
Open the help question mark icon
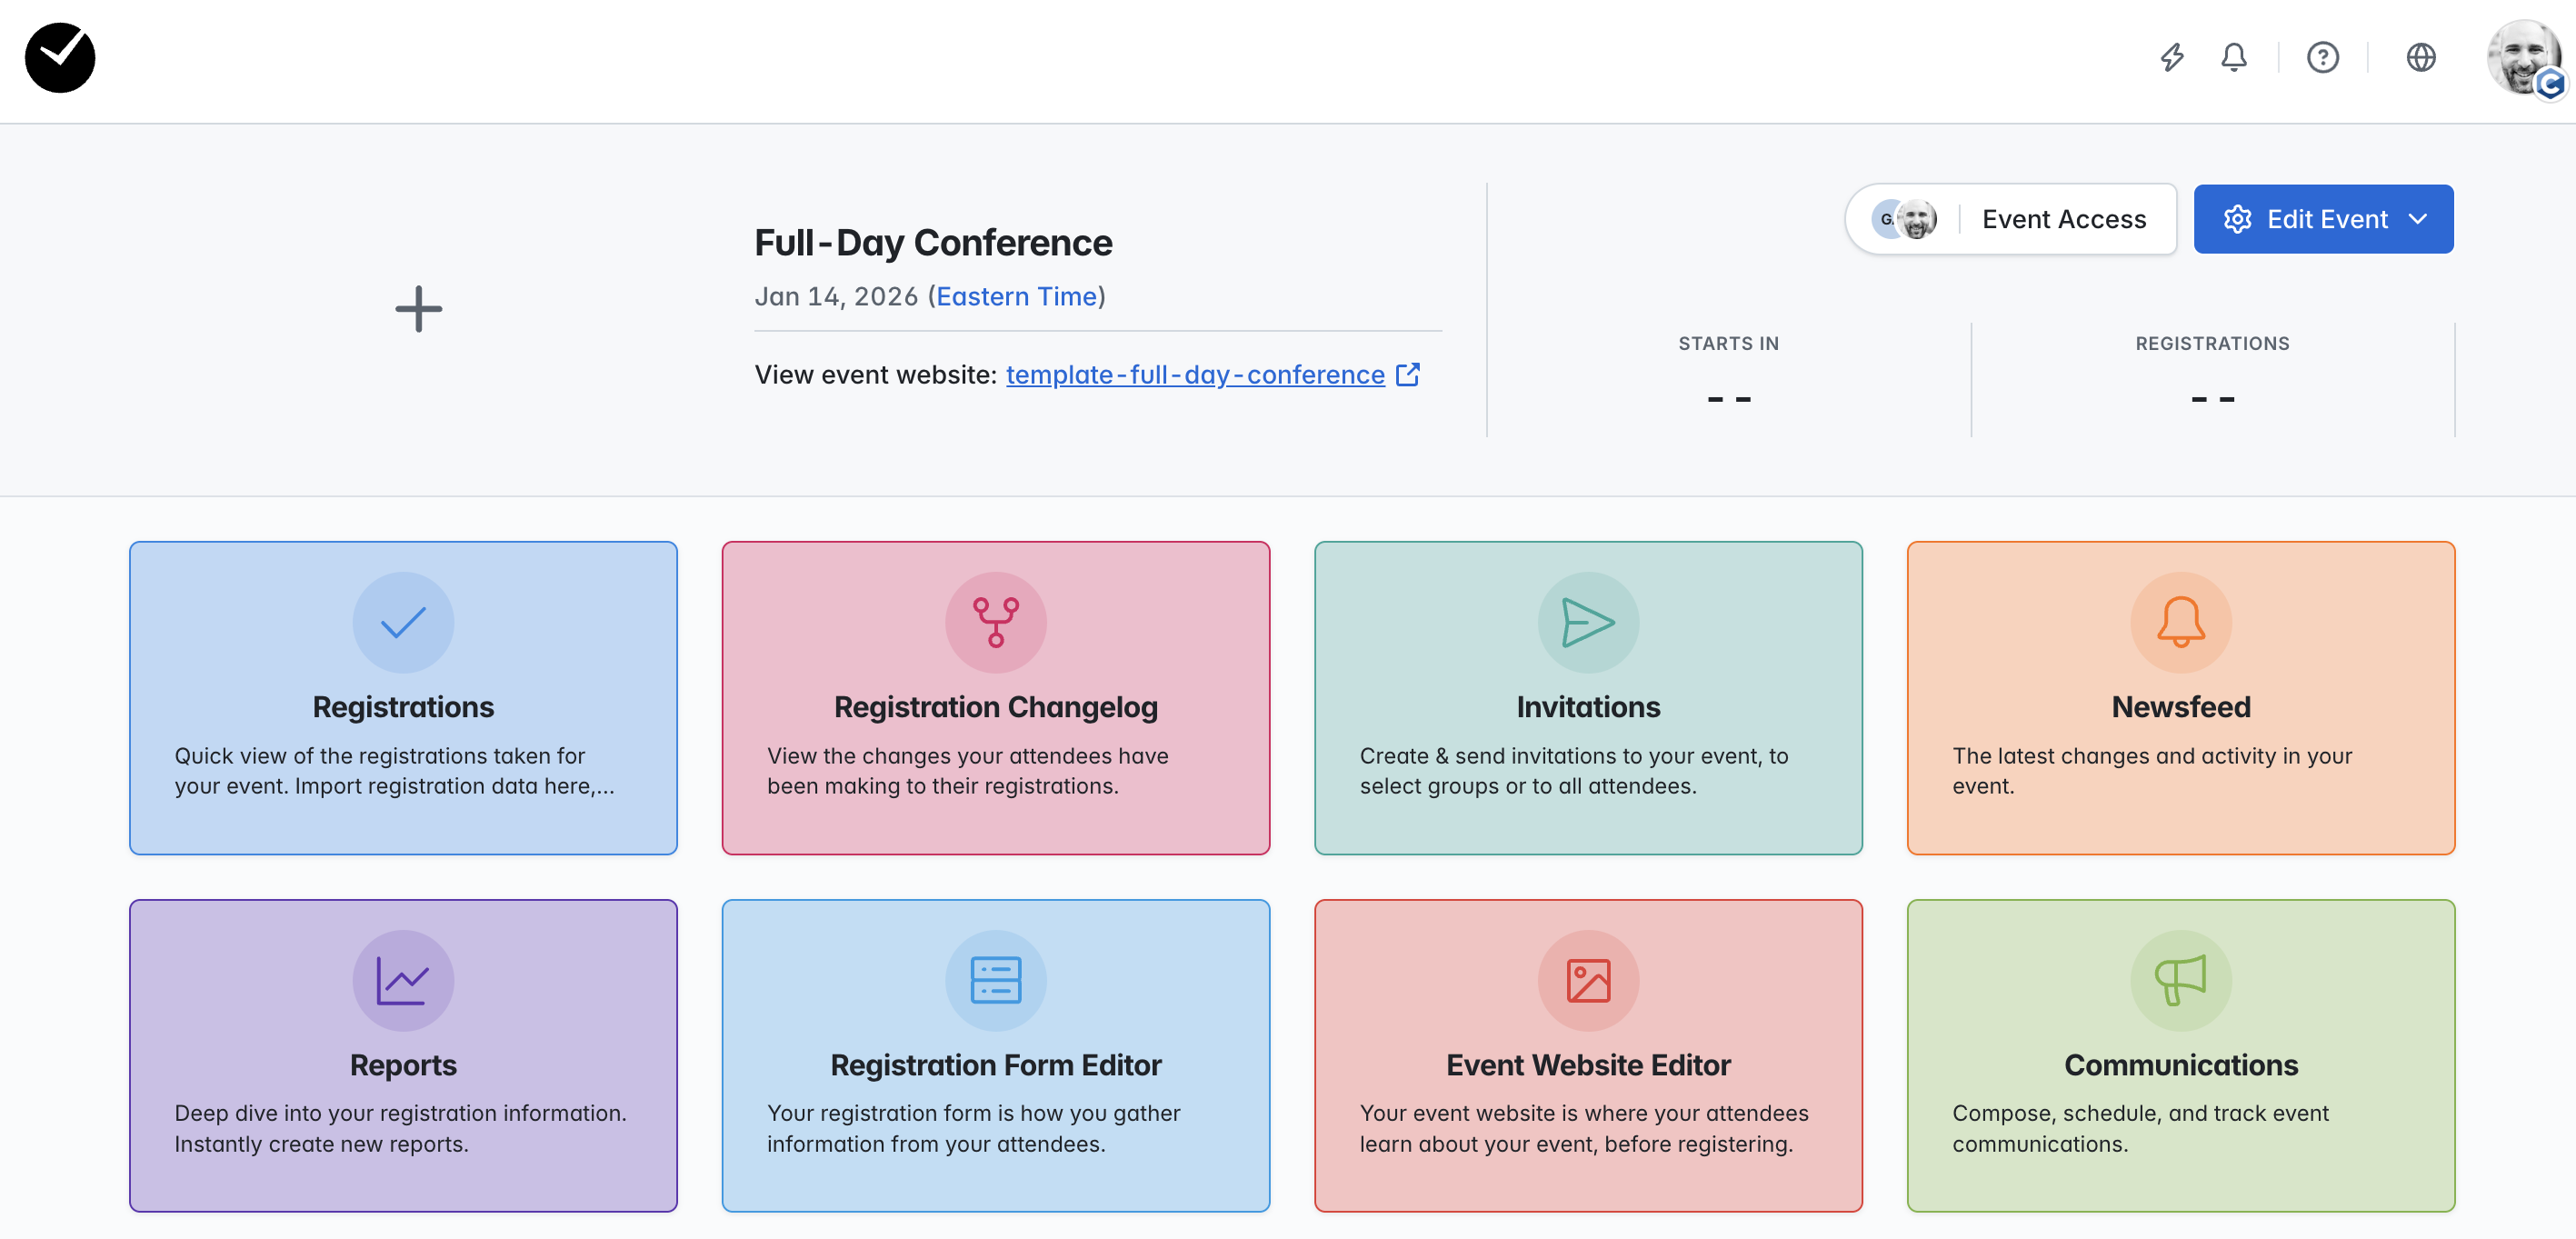tap(2322, 57)
